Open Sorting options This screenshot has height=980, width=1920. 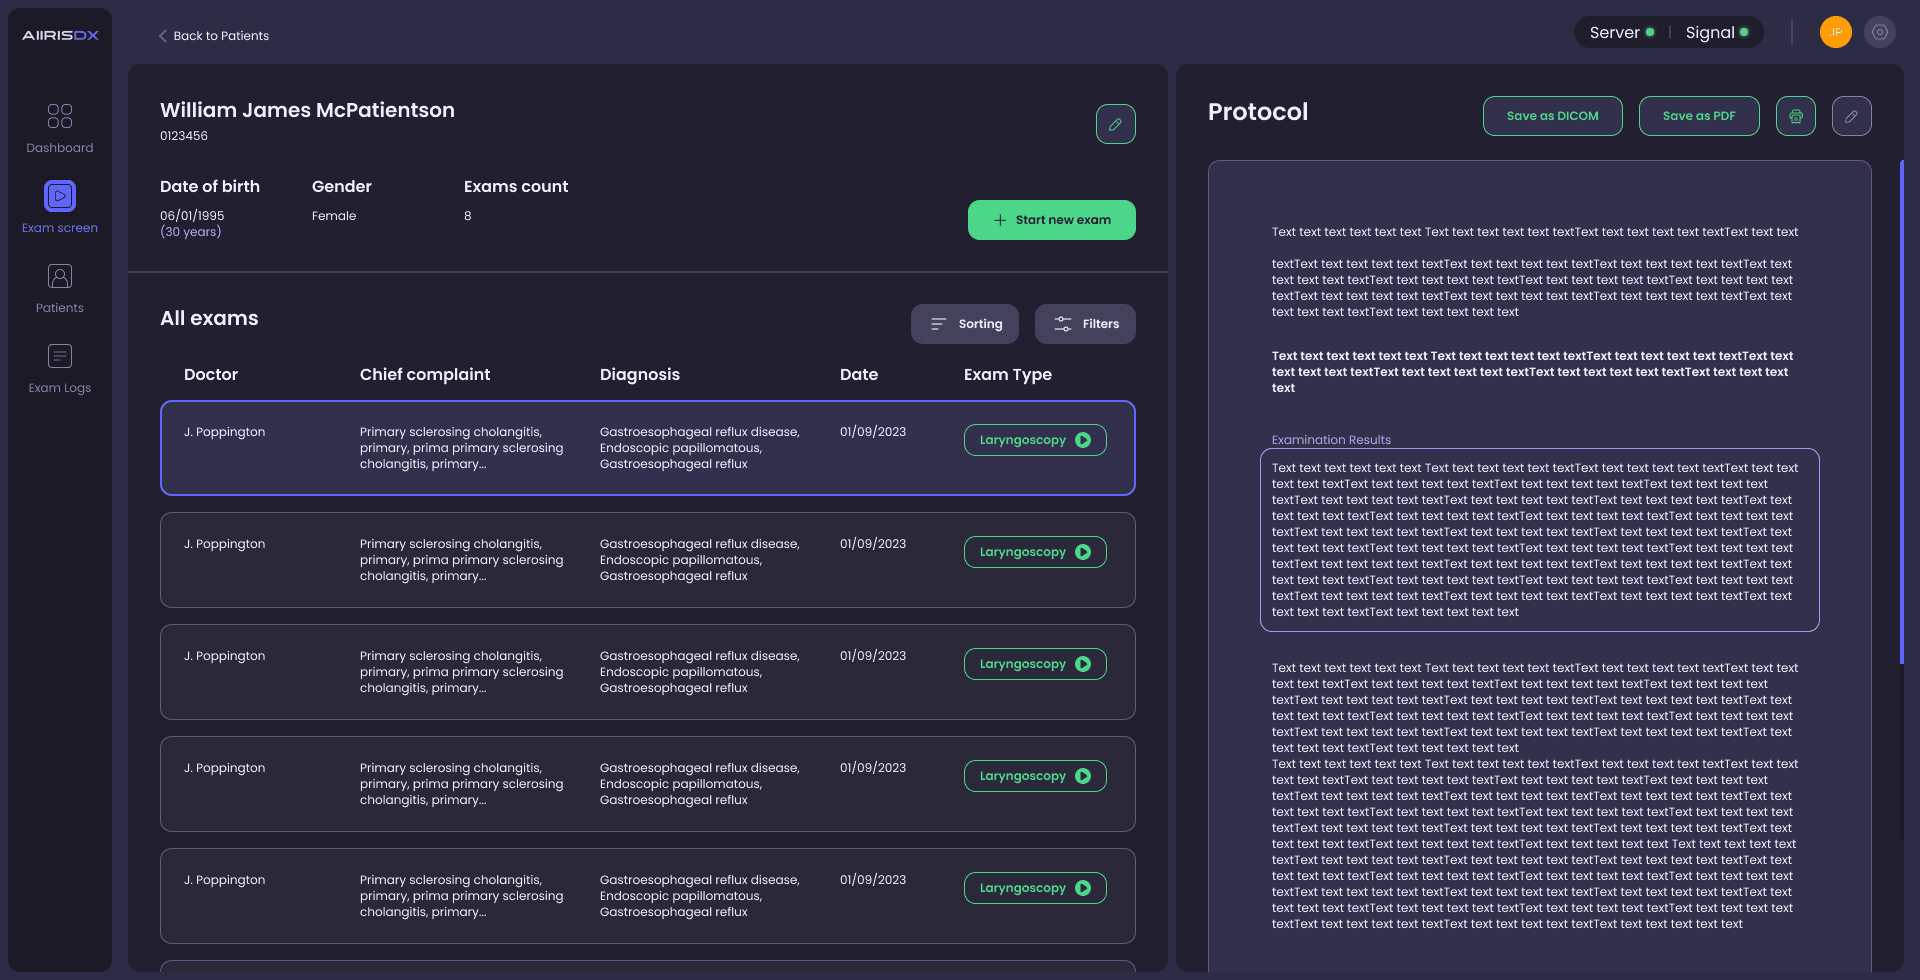[x=964, y=324]
